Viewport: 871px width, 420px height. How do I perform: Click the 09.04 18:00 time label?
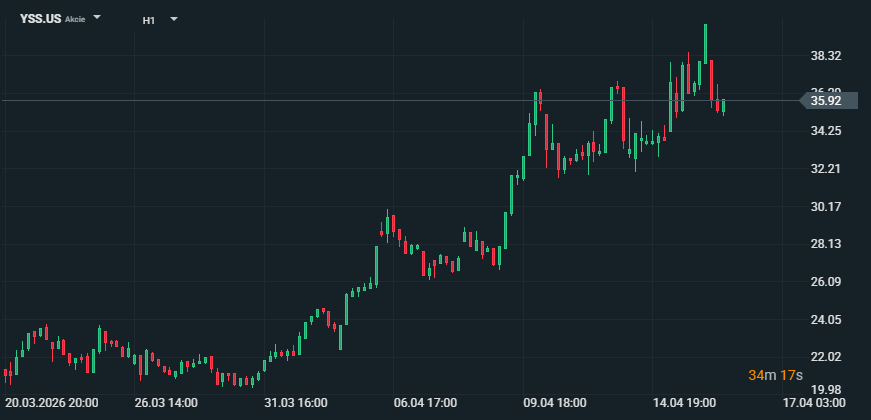click(555, 403)
